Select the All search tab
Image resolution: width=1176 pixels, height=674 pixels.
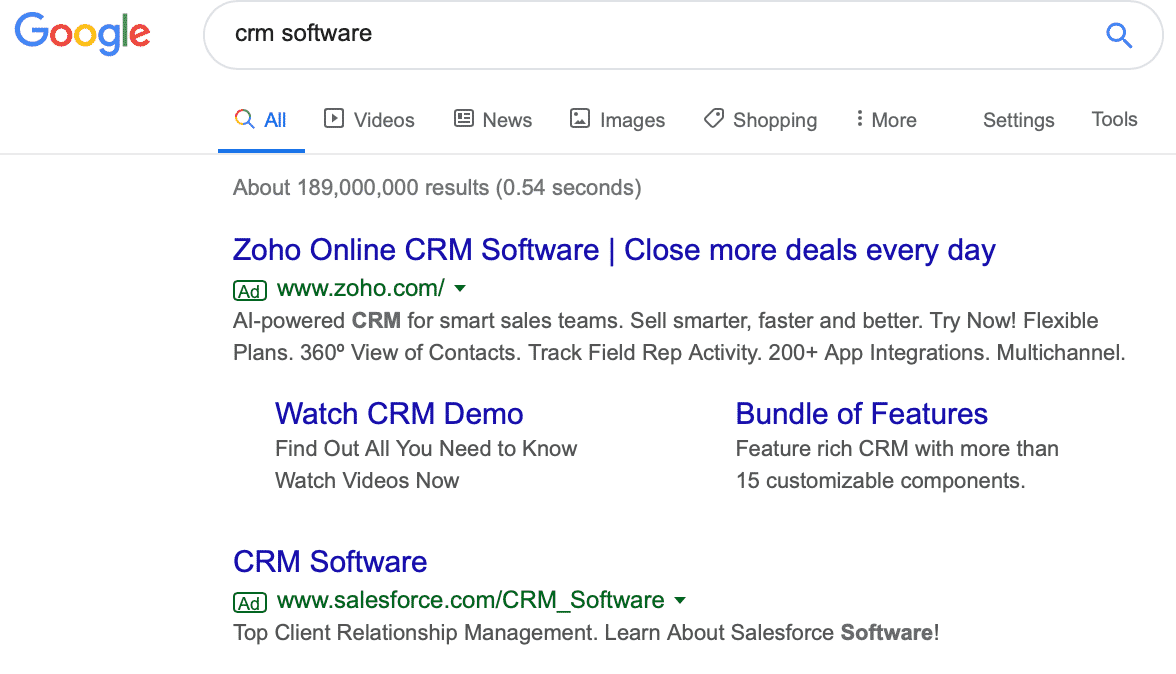click(x=261, y=120)
